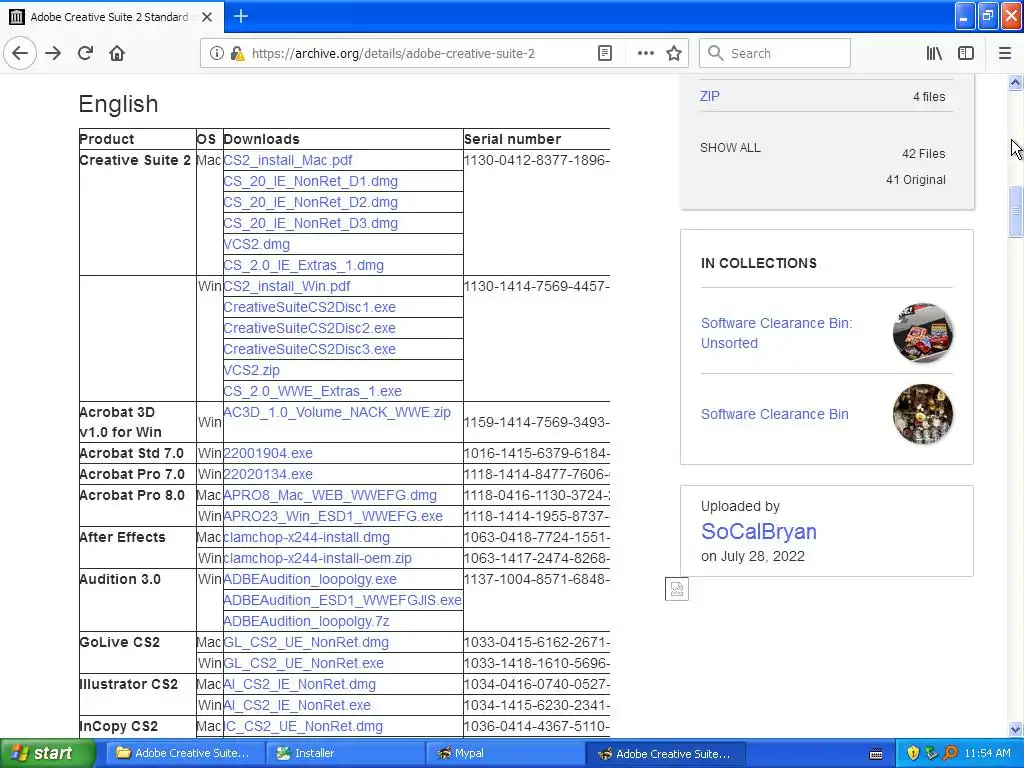Open Software Clearance Bin collection link

point(775,414)
